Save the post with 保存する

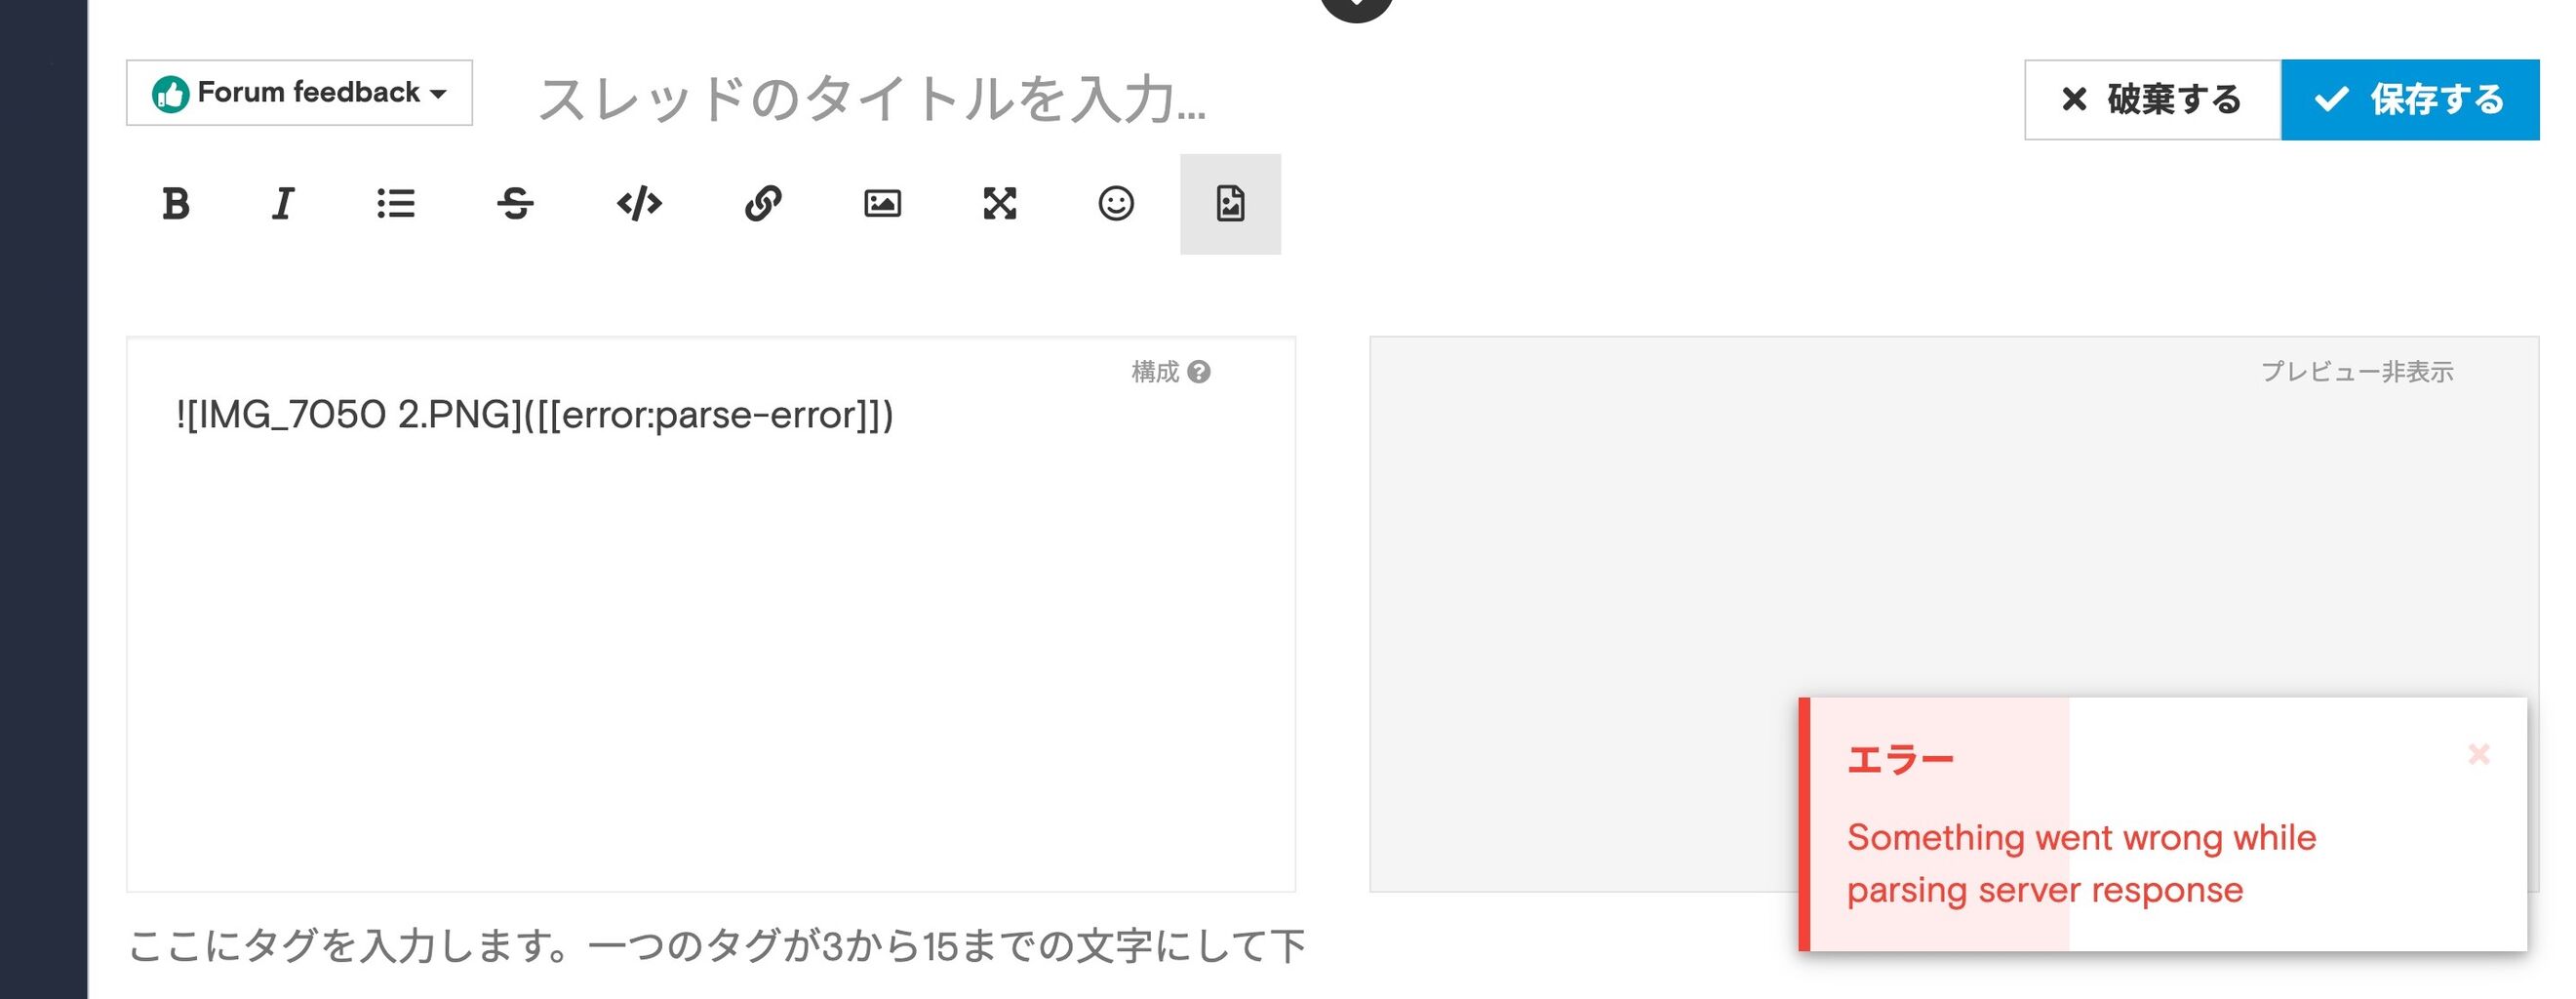[x=2409, y=99]
